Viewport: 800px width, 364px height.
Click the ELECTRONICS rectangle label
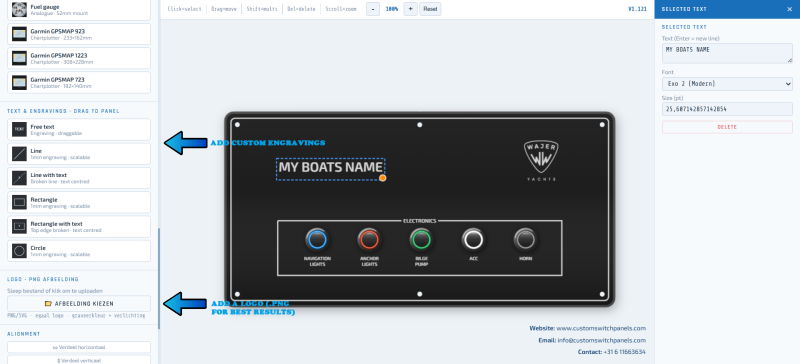(420, 221)
